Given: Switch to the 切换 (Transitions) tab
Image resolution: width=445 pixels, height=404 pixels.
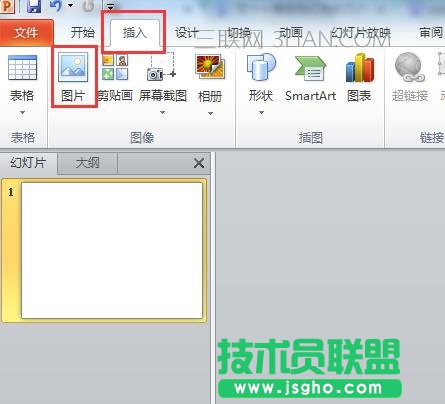Looking at the screenshot, I should coord(239,33).
